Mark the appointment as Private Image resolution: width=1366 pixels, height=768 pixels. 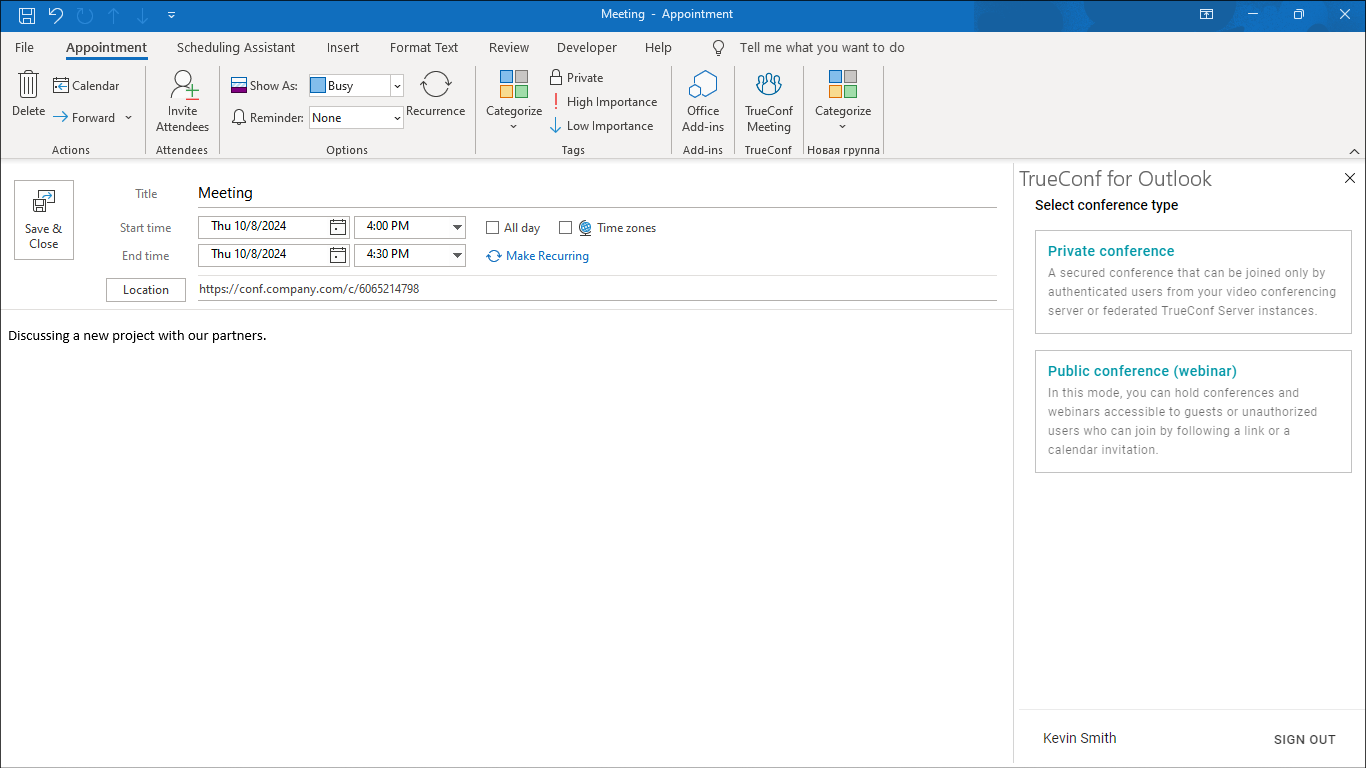coord(576,78)
